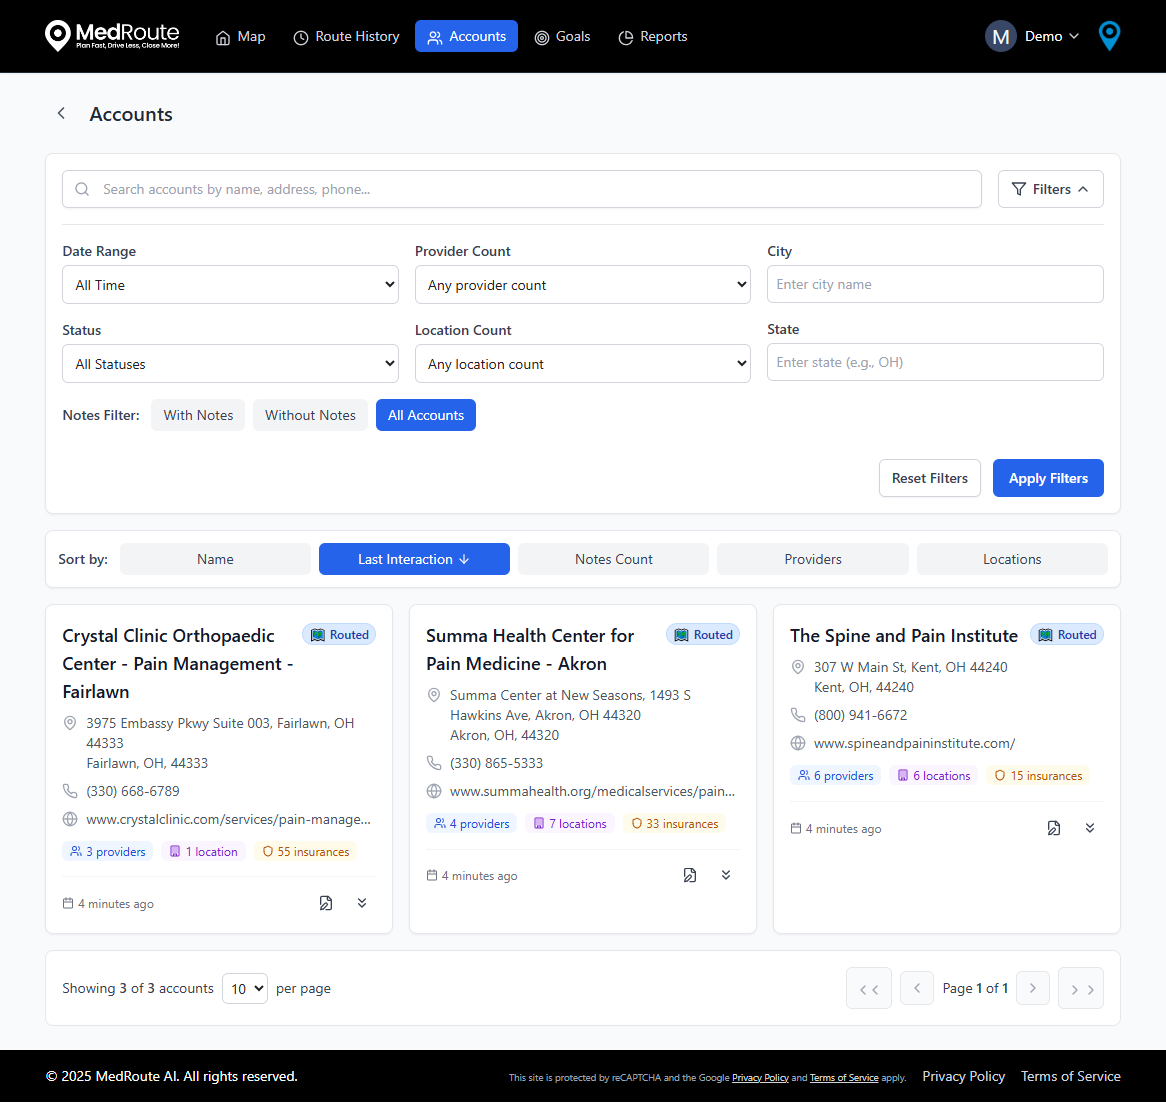Image resolution: width=1166 pixels, height=1103 pixels.
Task: Click Apply Filters button
Action: (x=1048, y=478)
